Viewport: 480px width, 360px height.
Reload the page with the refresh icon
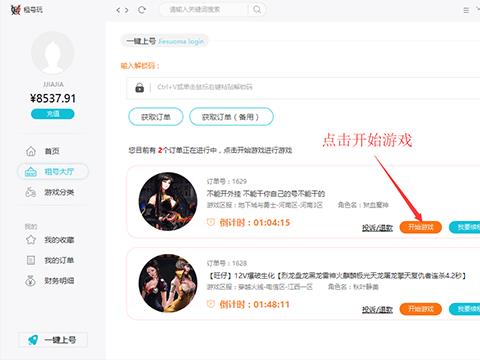click(x=142, y=10)
